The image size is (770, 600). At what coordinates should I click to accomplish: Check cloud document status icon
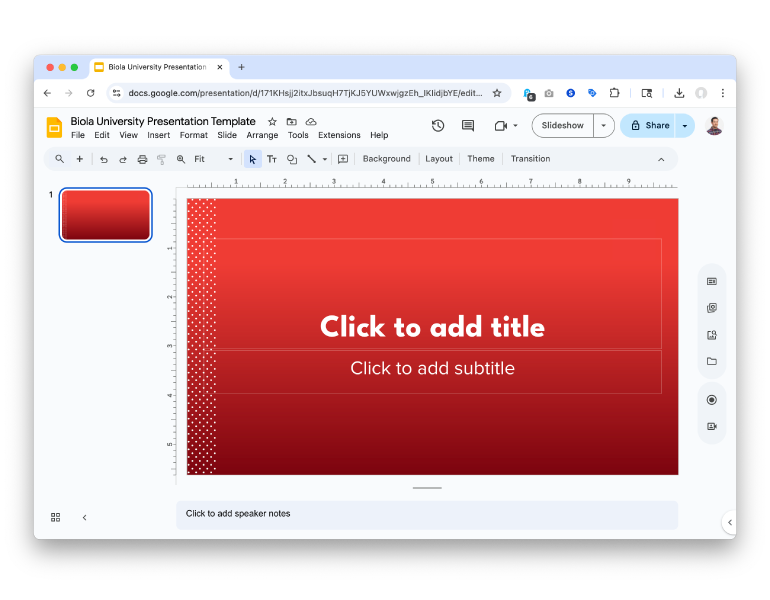coord(311,121)
